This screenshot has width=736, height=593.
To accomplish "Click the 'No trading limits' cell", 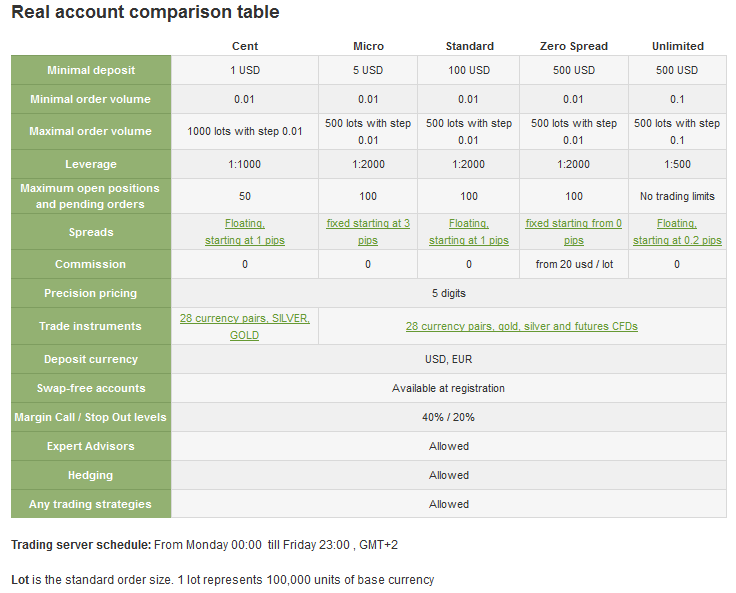I will pos(677,196).
